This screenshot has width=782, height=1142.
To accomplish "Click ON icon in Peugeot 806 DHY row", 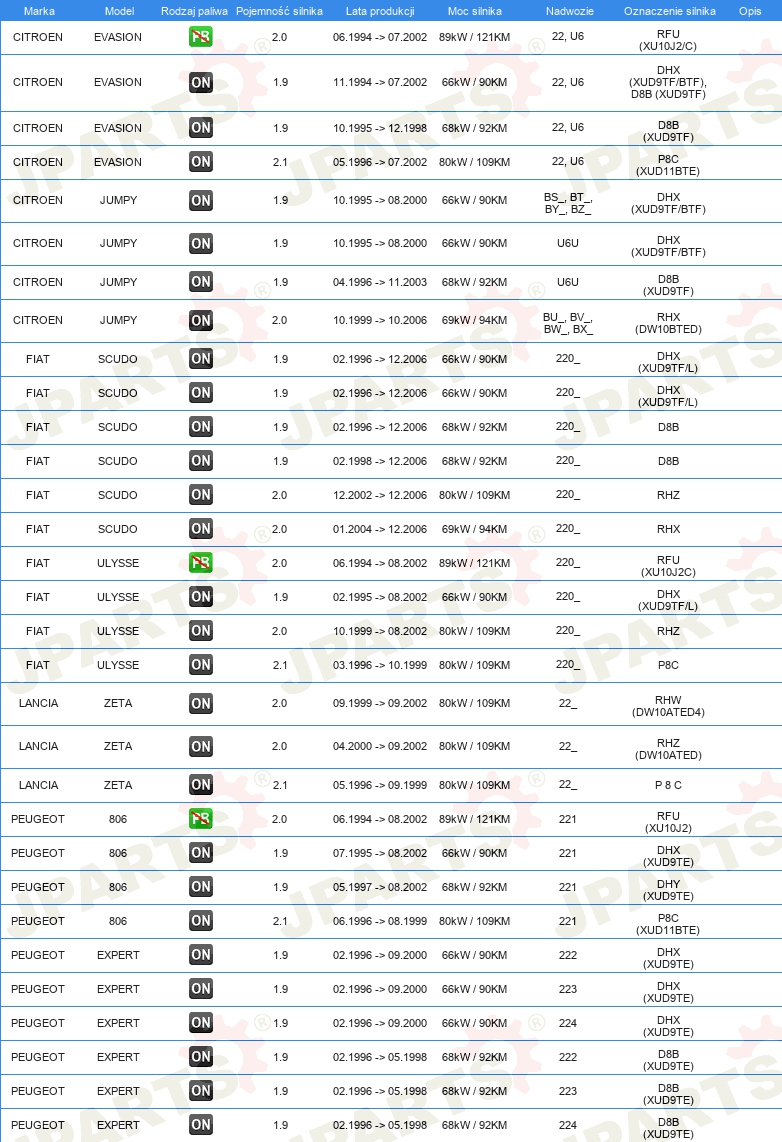I will 200,886.
